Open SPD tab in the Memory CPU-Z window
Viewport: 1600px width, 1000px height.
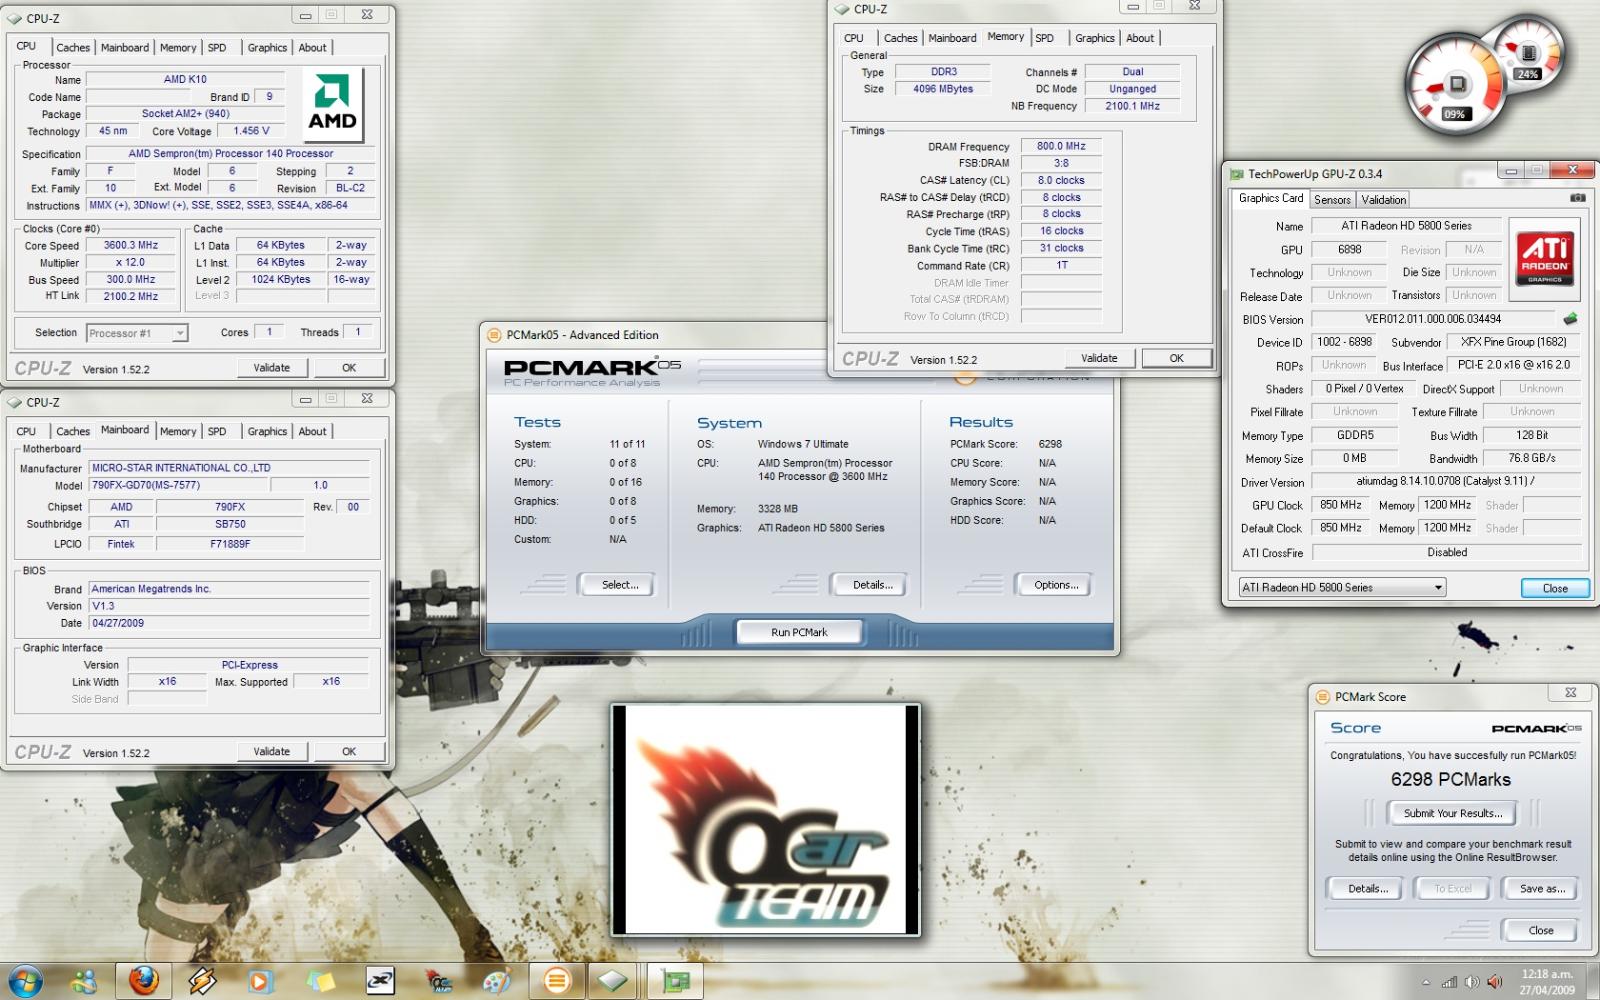[1045, 38]
